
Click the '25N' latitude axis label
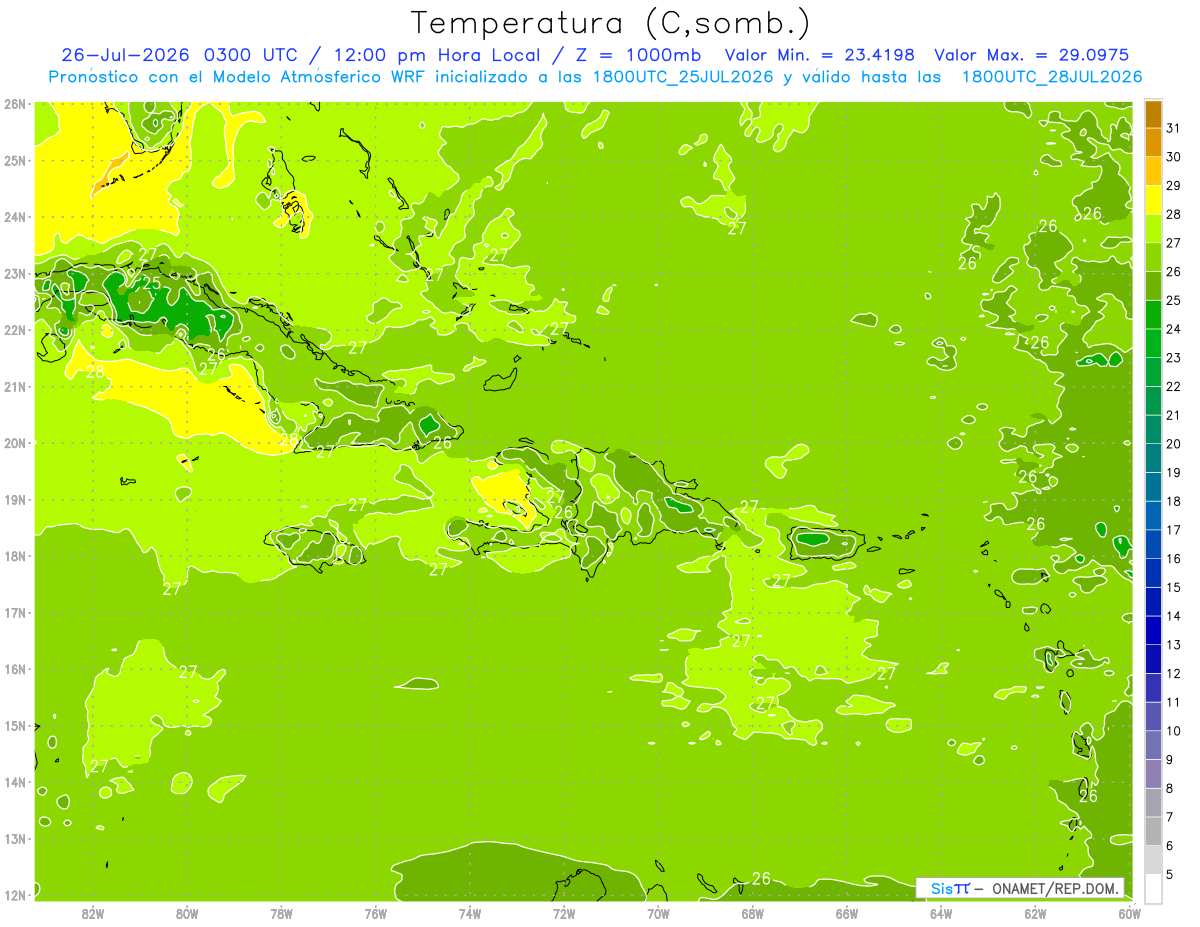click(x=14, y=161)
